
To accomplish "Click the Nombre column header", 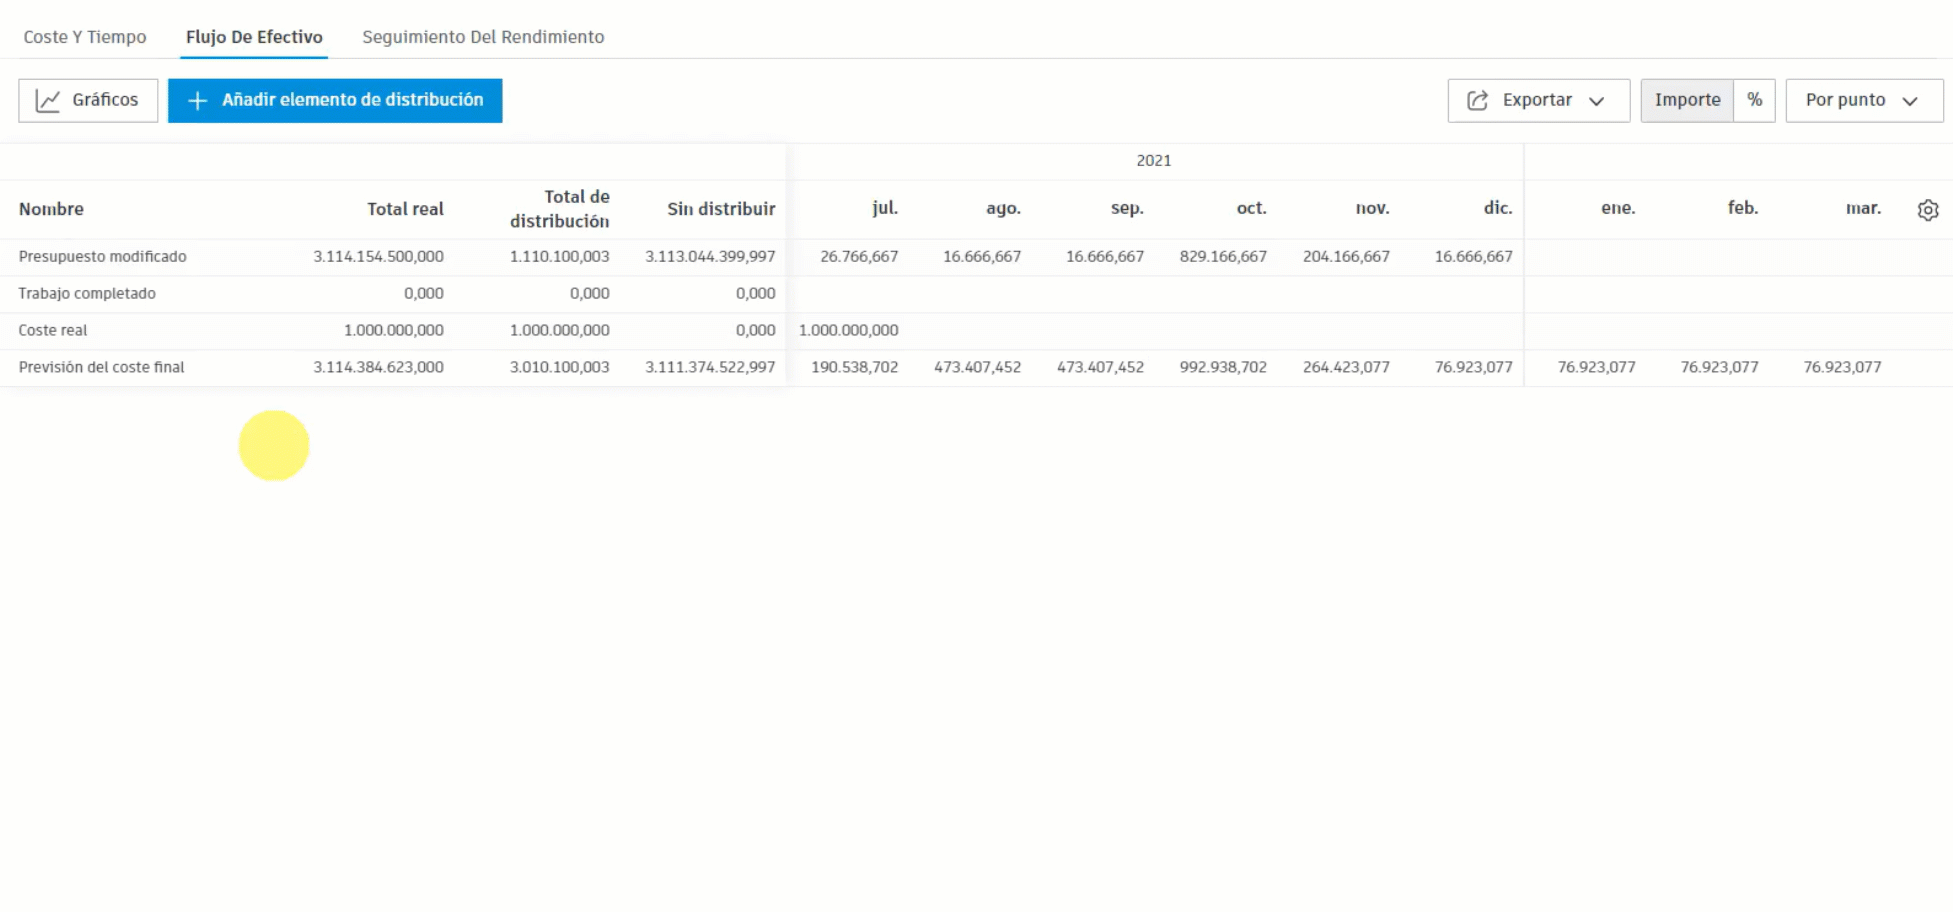I will coord(51,209).
